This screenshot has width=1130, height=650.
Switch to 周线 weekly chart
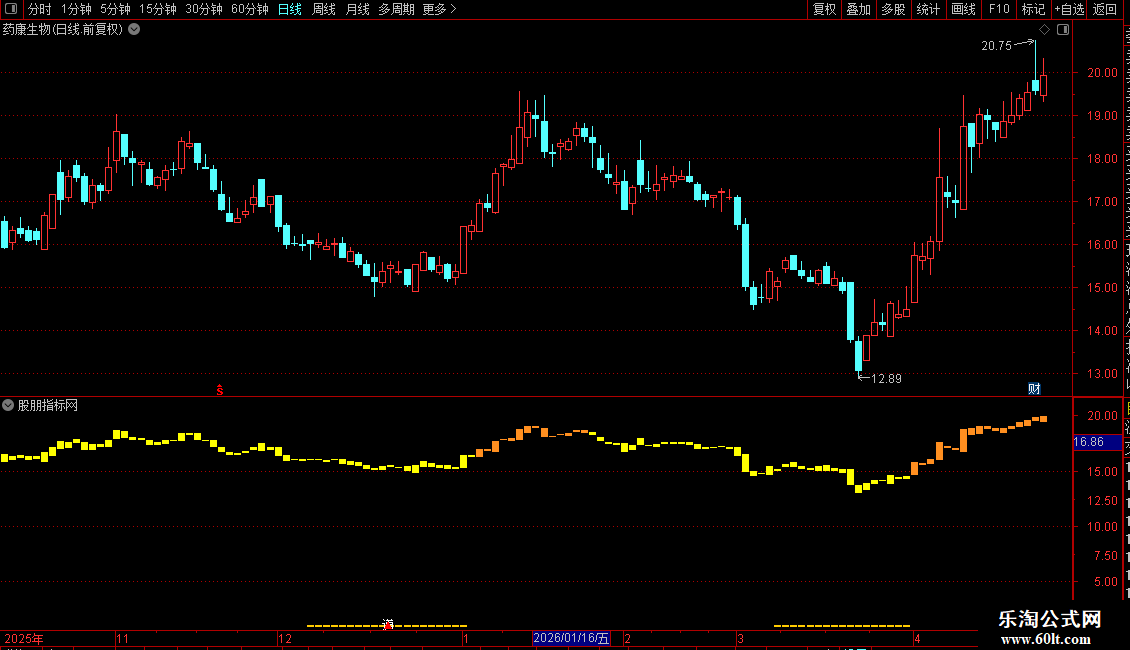pyautogui.click(x=324, y=9)
